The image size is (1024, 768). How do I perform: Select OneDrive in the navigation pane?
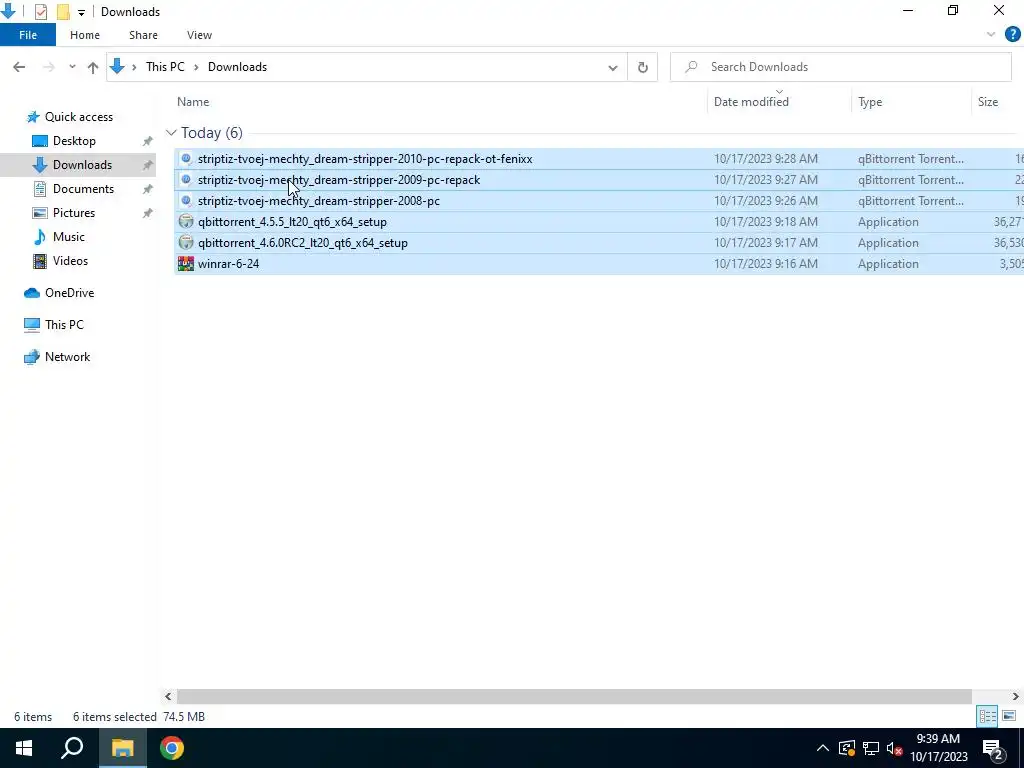(x=69, y=293)
